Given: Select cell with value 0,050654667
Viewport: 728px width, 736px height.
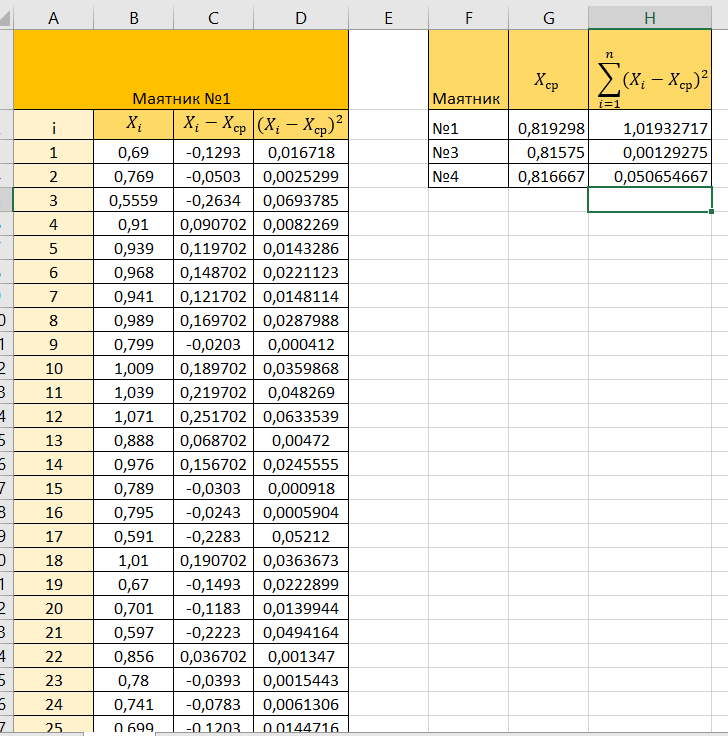Looking at the screenshot, I should click(x=650, y=176).
